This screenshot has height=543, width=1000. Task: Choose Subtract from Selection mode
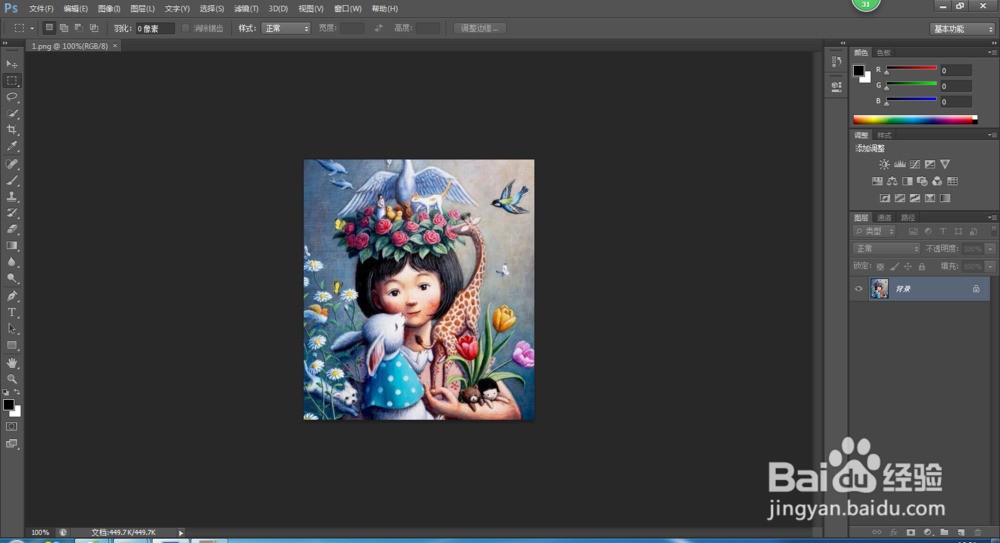click(x=78, y=28)
